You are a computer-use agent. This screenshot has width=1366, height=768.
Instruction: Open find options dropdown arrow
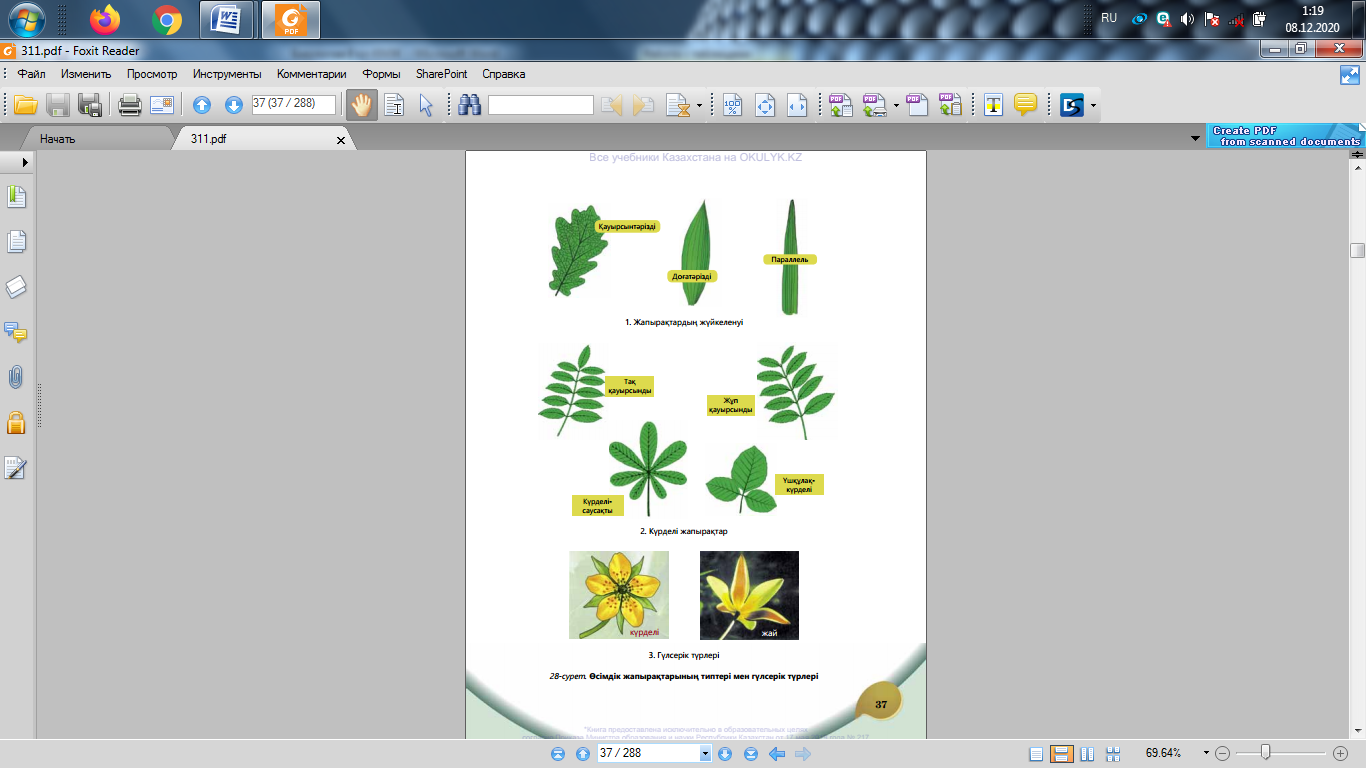tap(699, 104)
